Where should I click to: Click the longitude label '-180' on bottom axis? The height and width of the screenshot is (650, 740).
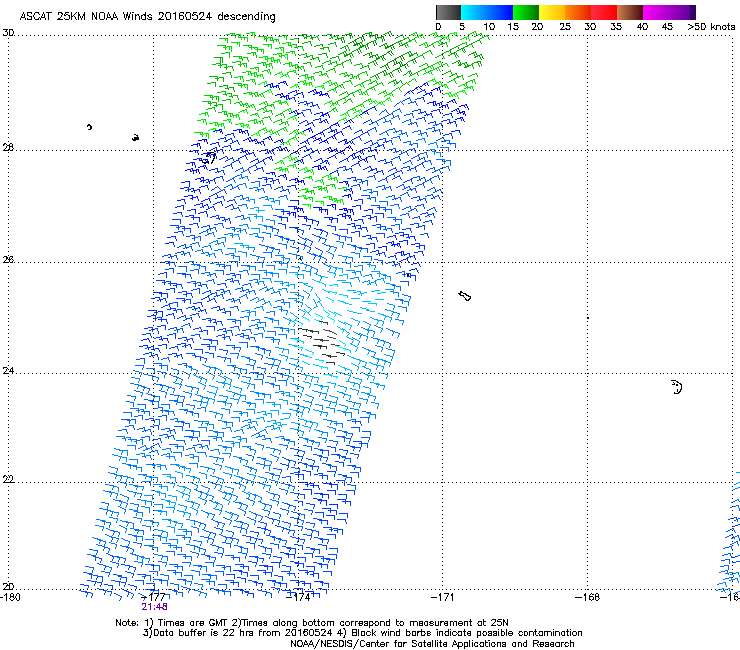(10, 597)
